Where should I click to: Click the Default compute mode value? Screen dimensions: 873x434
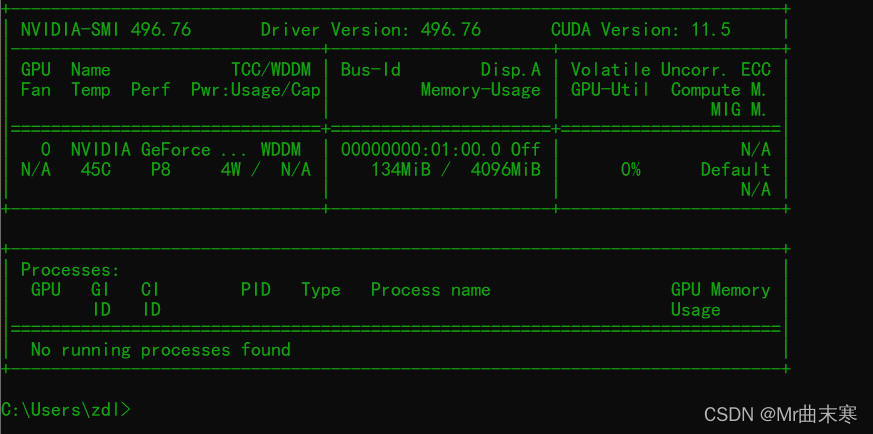(x=735, y=170)
